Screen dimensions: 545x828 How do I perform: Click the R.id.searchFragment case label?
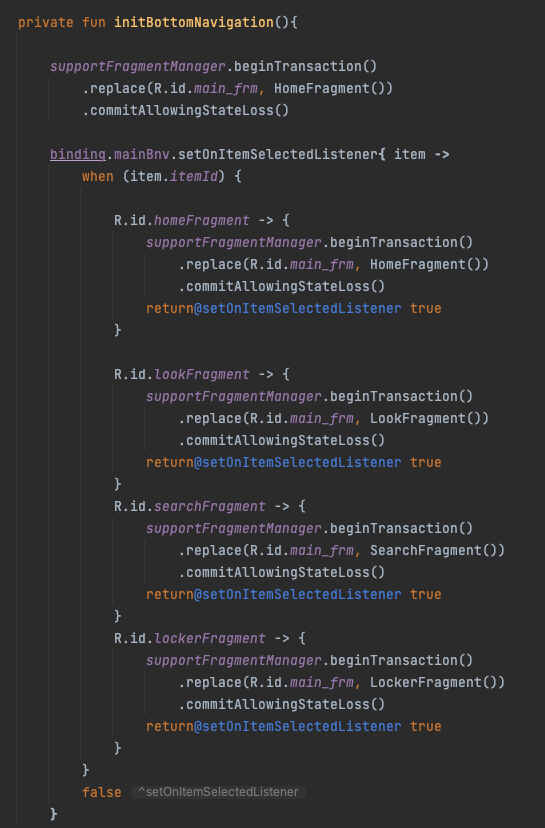tap(190, 506)
